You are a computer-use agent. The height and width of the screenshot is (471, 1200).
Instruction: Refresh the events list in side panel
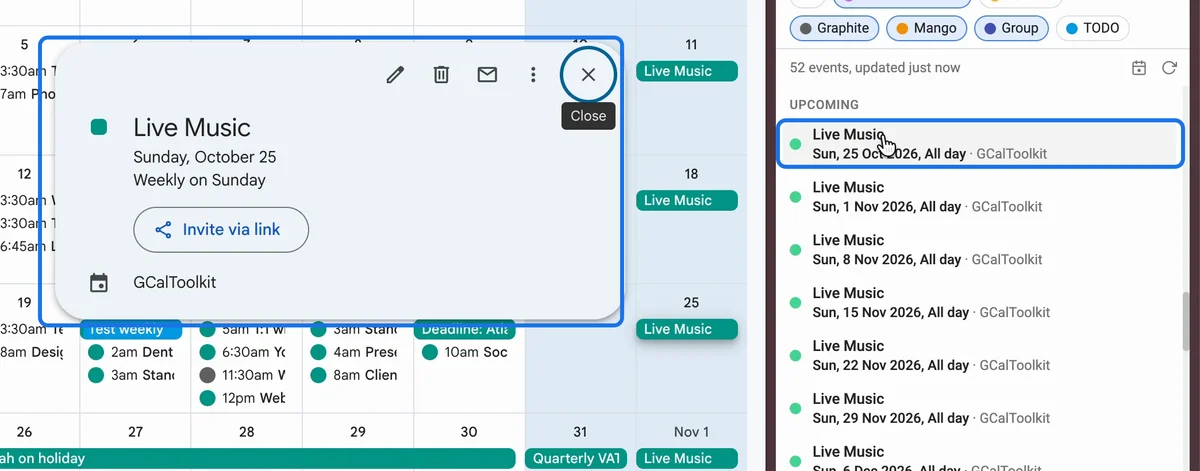point(1169,68)
